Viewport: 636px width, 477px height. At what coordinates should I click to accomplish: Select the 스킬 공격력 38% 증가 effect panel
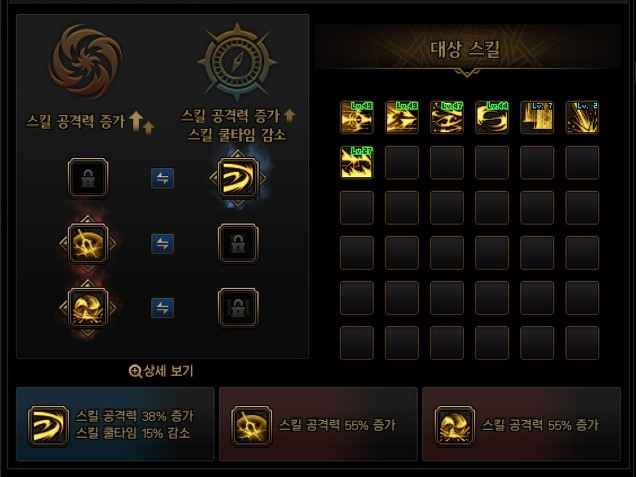(115, 424)
